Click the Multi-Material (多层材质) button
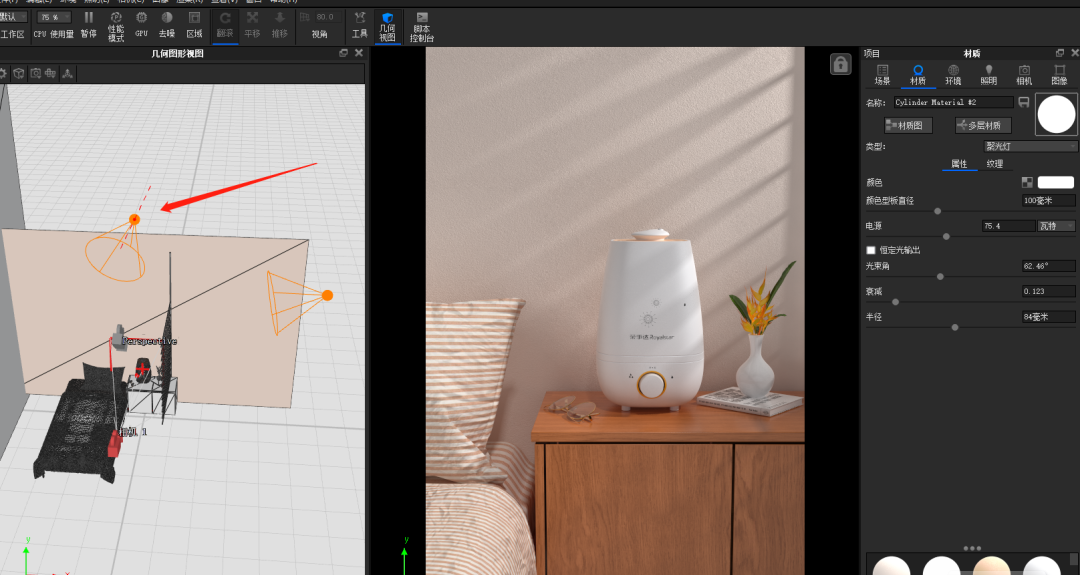Screen dimensions: 1080x575 983,125
